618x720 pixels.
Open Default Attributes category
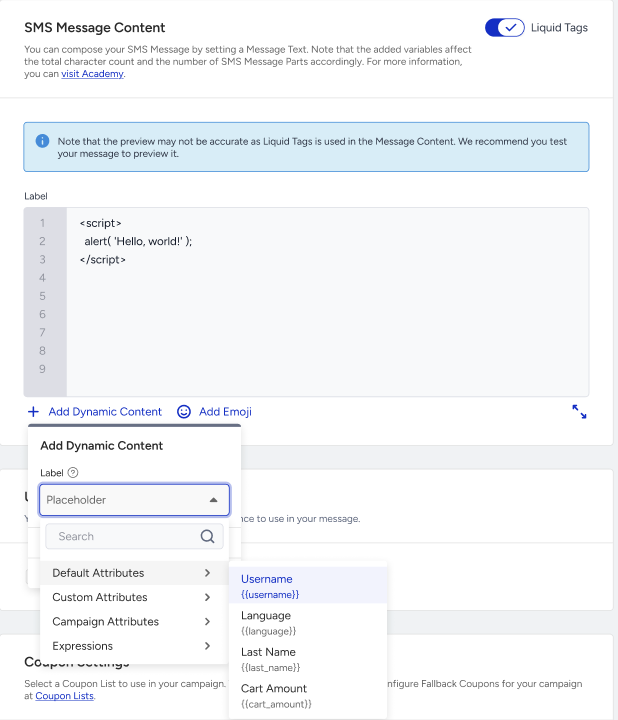coord(134,573)
